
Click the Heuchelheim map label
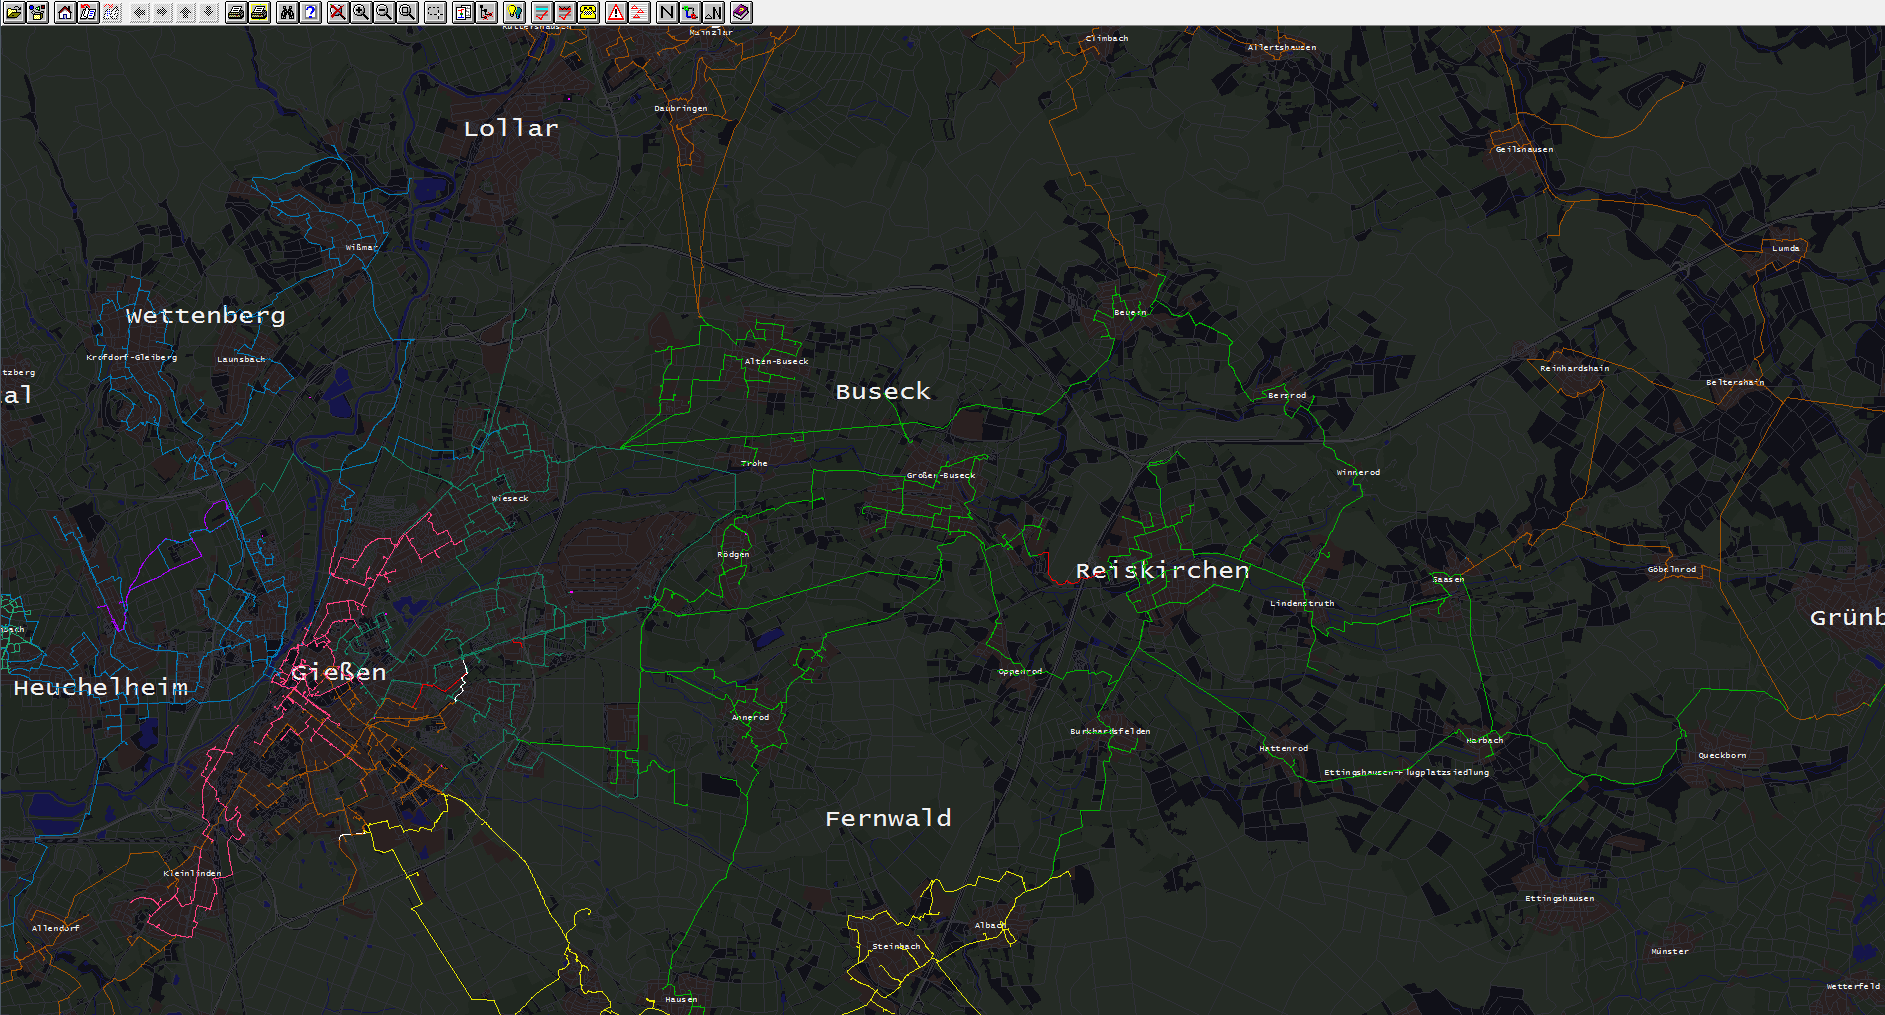(x=101, y=688)
